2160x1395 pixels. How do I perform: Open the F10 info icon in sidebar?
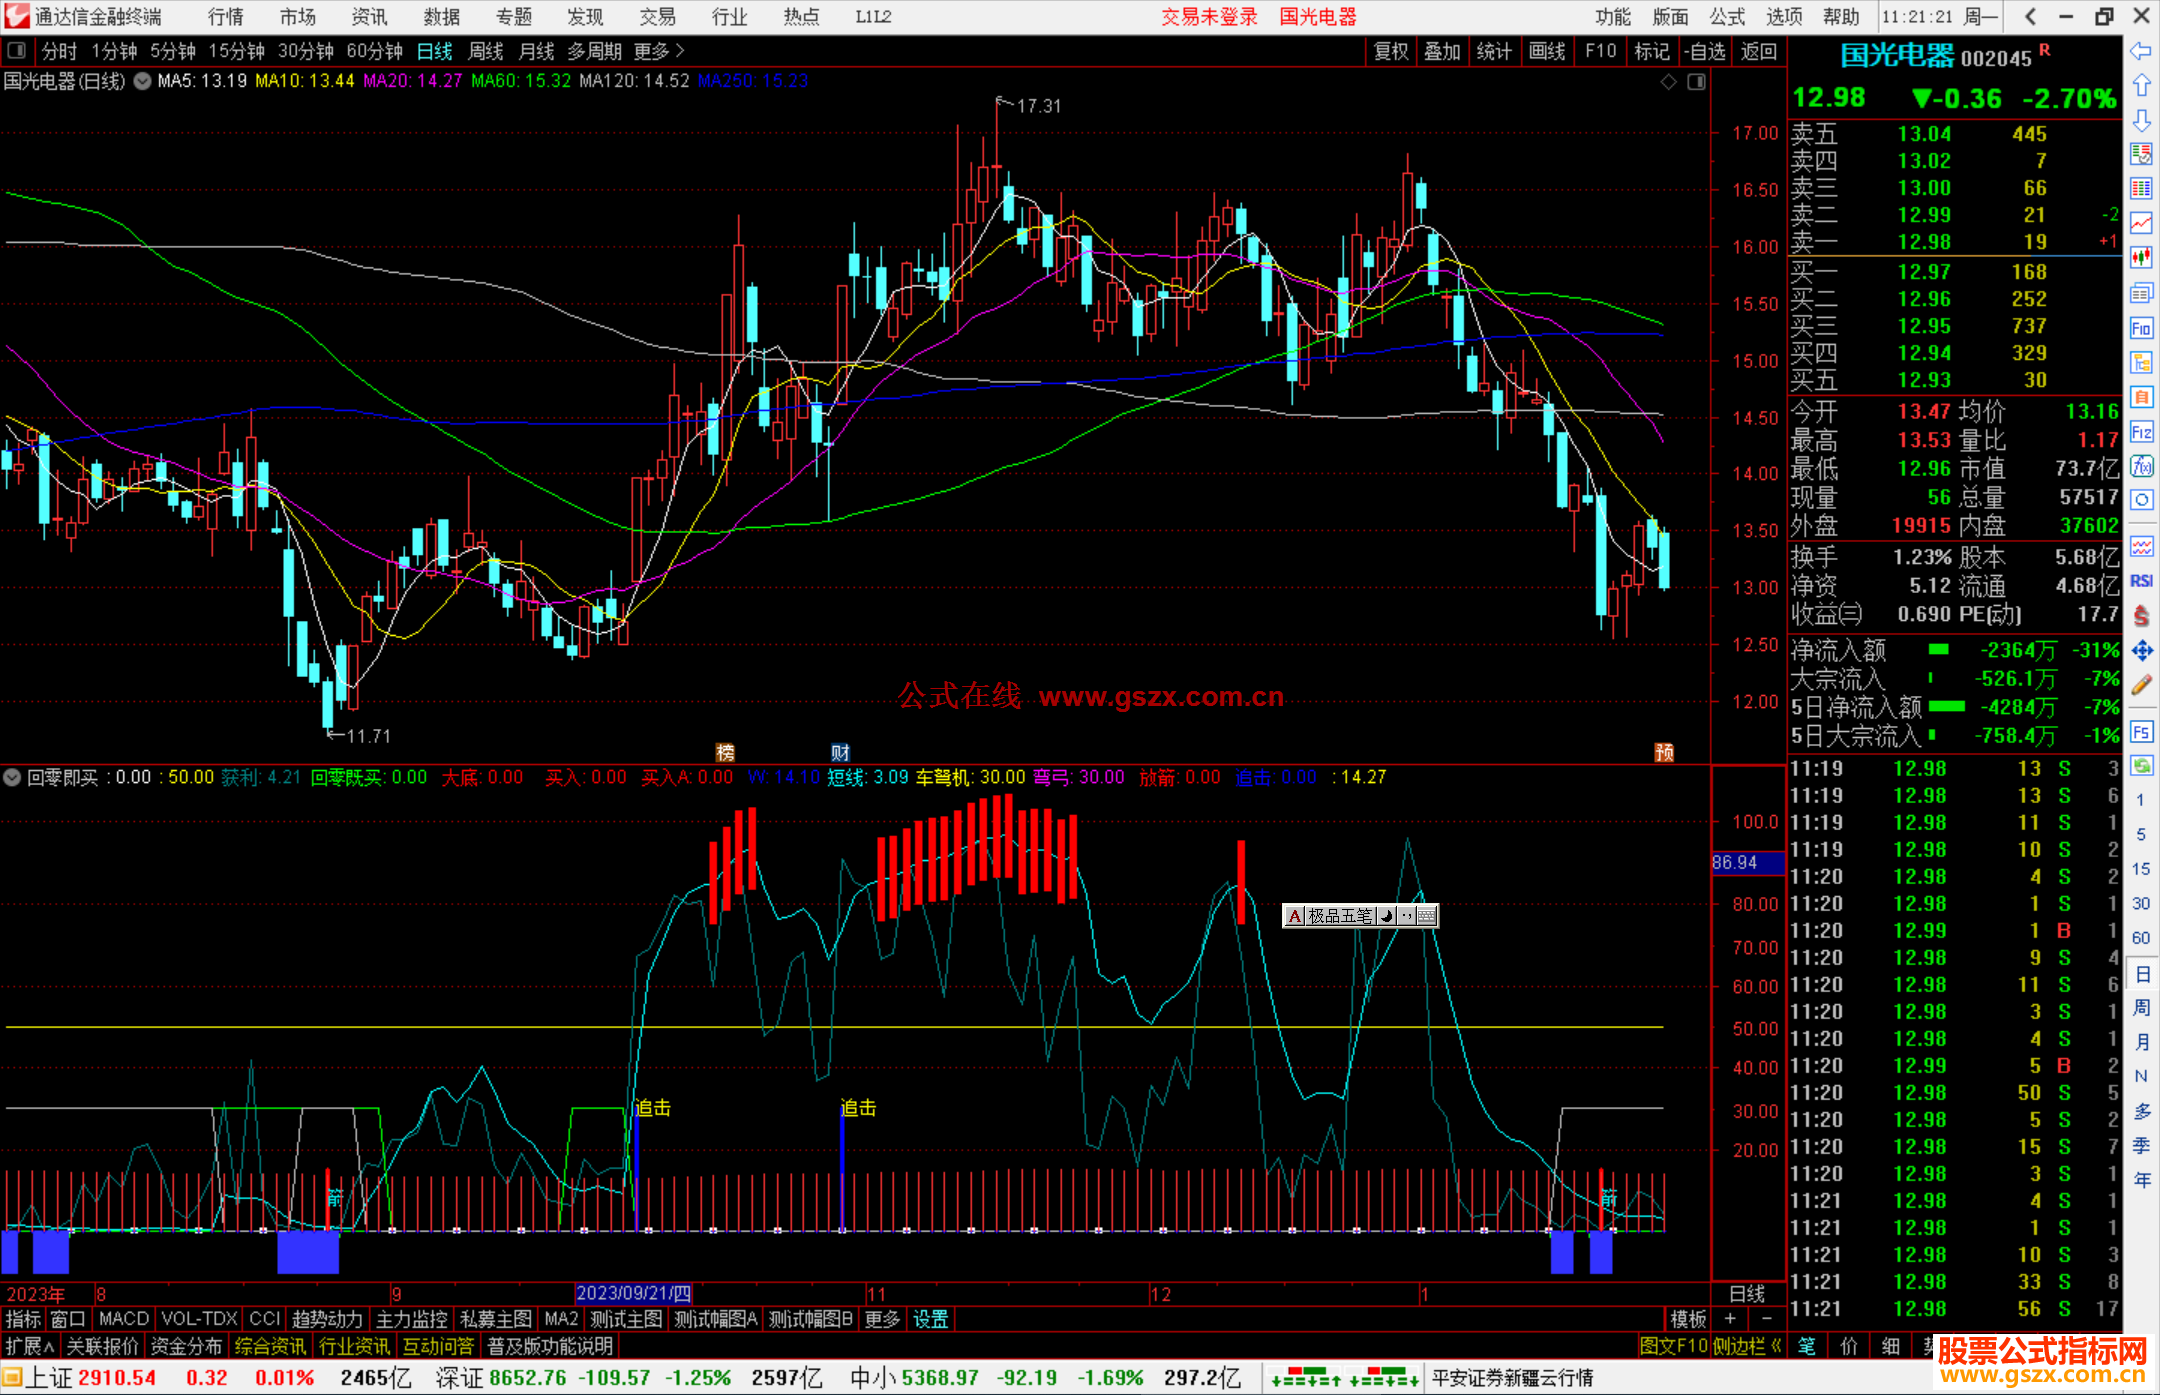pos(2141,328)
